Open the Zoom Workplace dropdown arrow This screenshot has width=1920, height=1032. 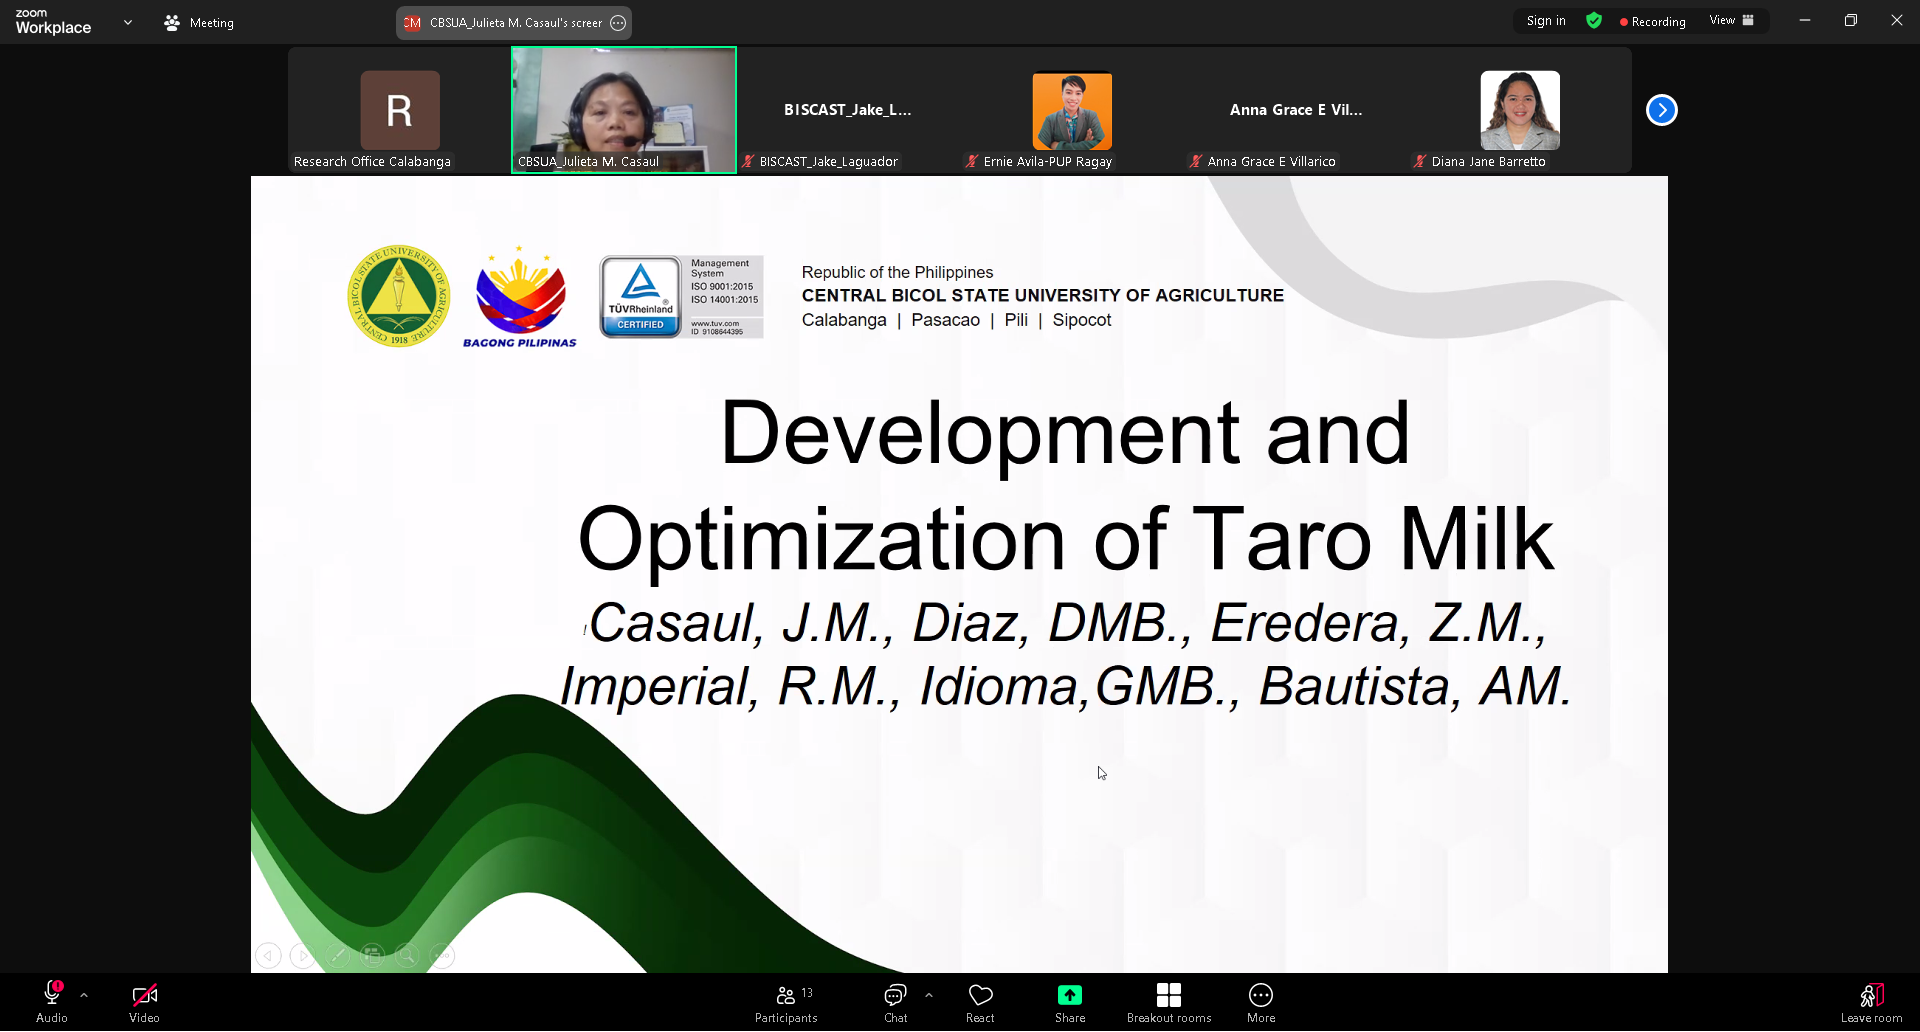128,22
